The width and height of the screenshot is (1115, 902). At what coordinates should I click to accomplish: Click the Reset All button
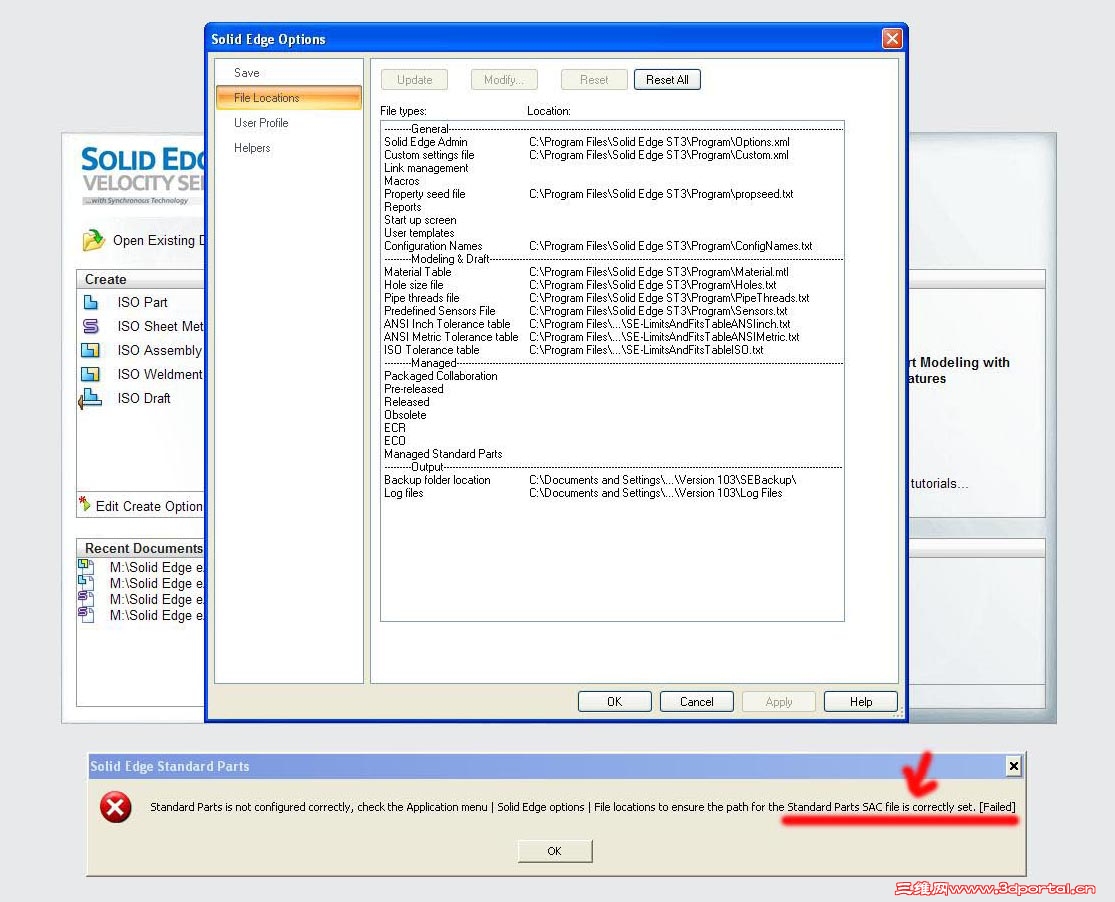(667, 80)
